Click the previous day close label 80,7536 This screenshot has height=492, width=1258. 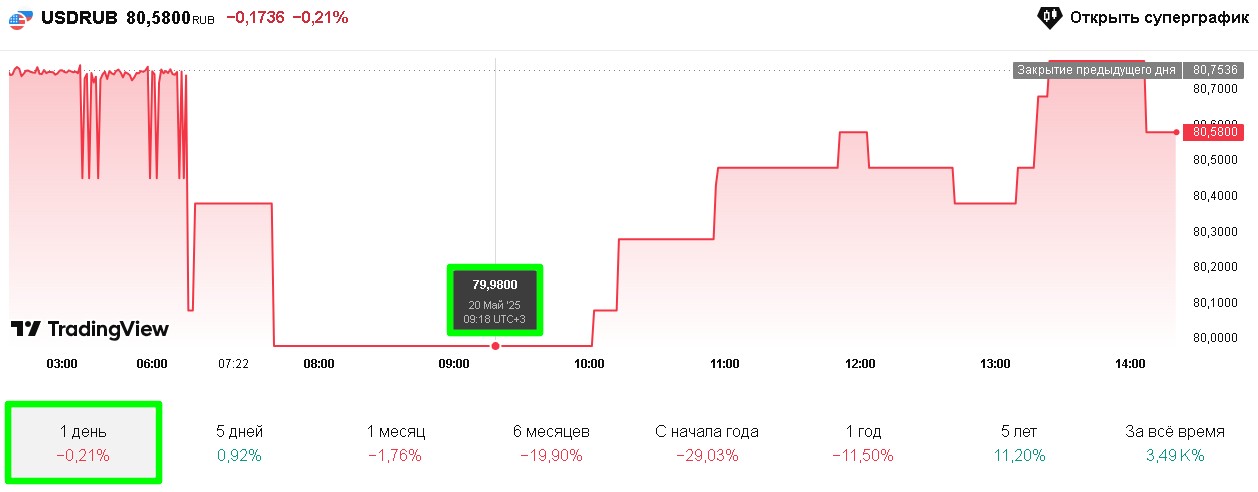(x=1212, y=70)
